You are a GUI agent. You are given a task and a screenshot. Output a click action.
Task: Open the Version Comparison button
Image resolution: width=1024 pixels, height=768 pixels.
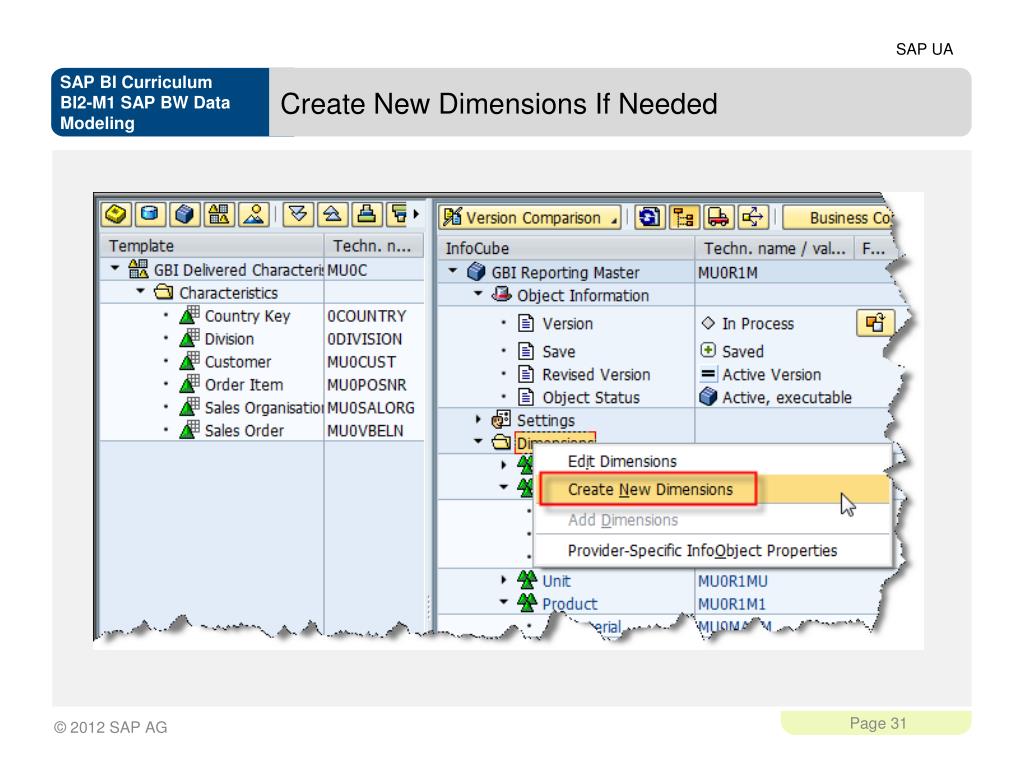click(530, 217)
